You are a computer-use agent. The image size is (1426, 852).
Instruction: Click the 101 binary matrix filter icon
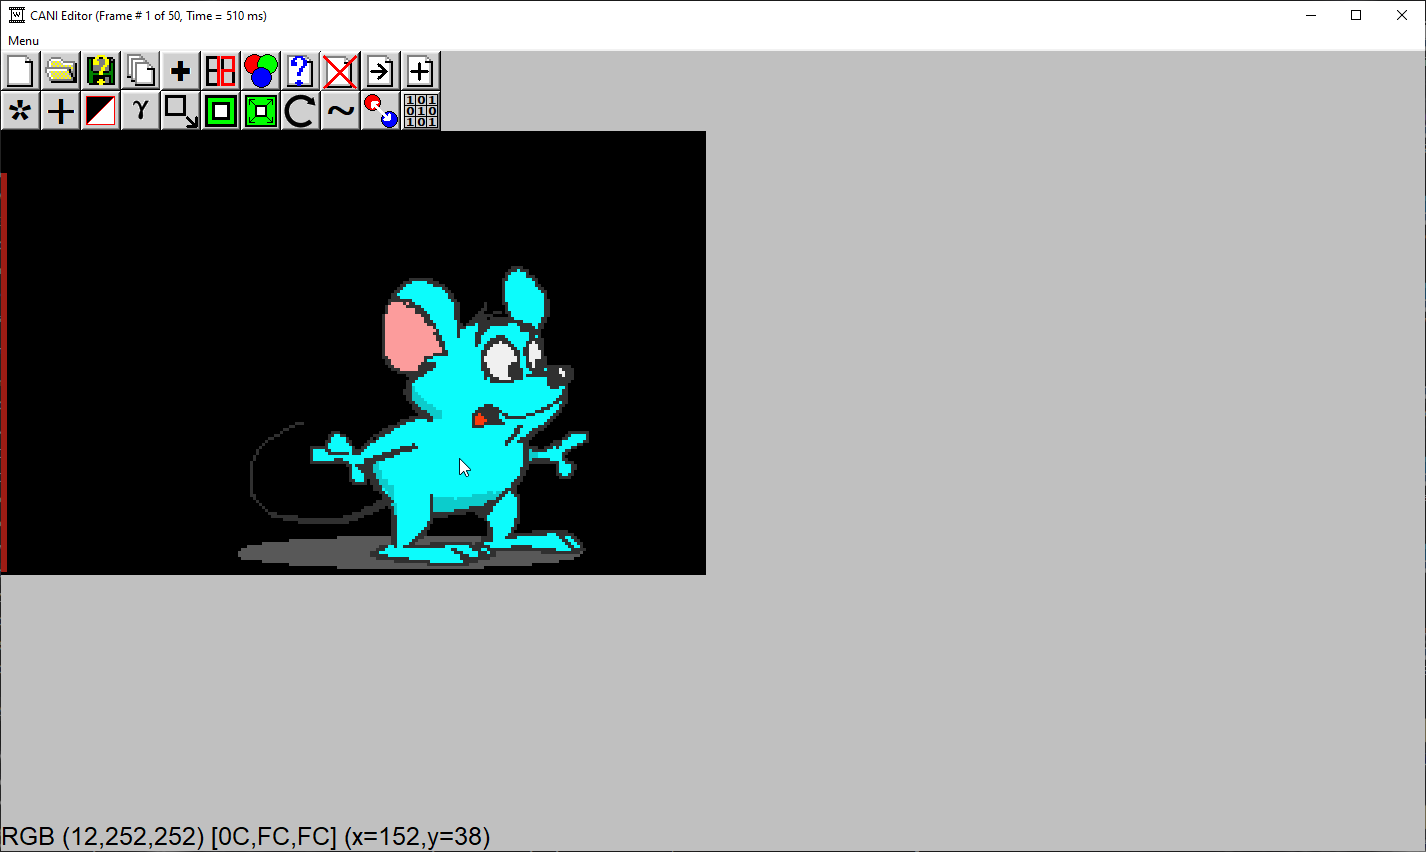420,111
